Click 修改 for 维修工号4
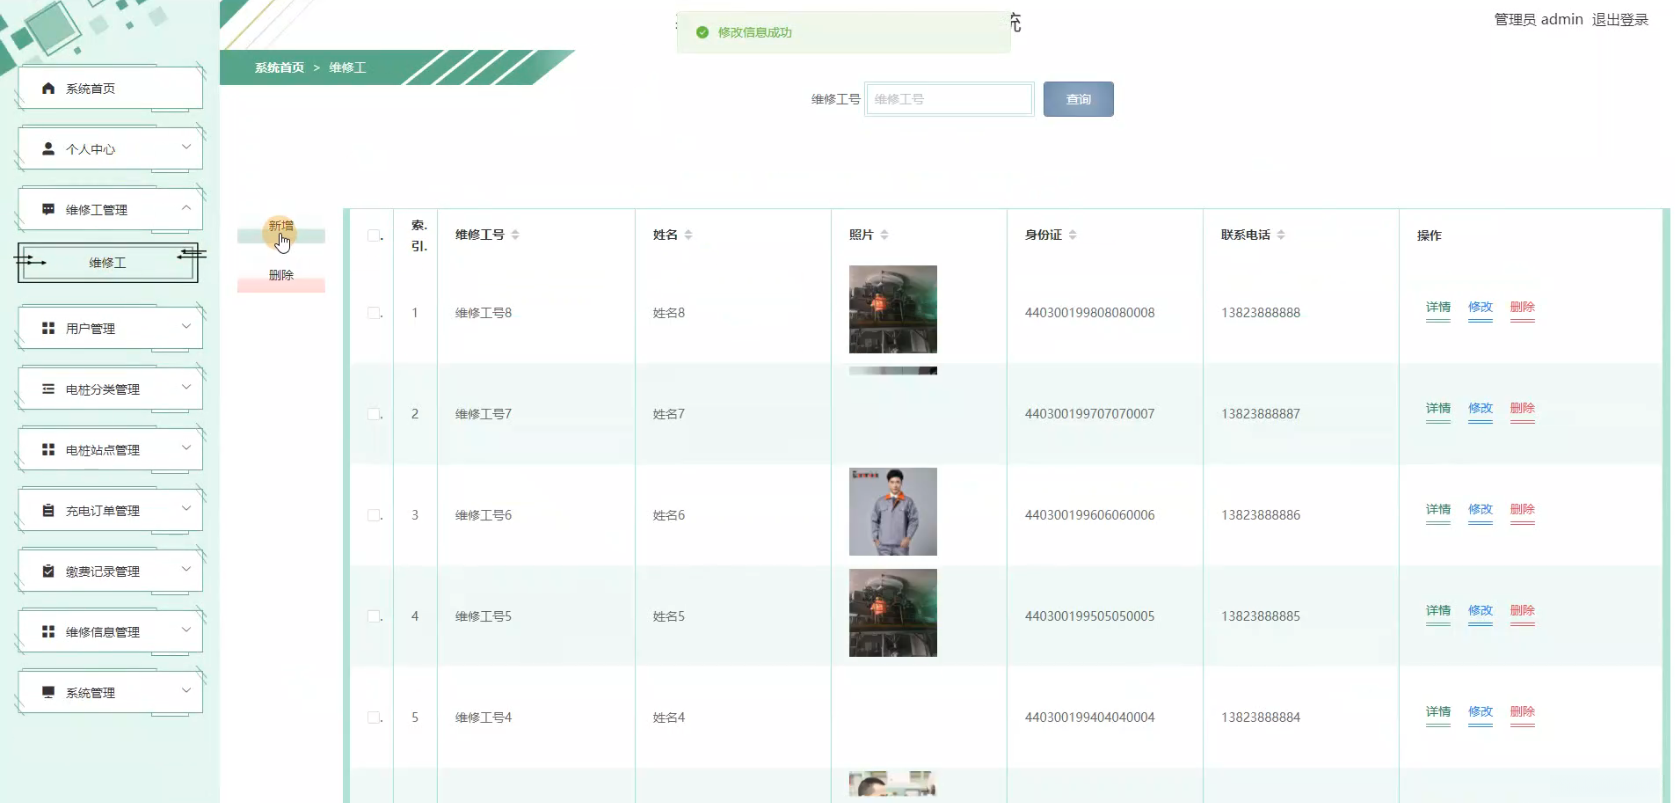 tap(1480, 712)
